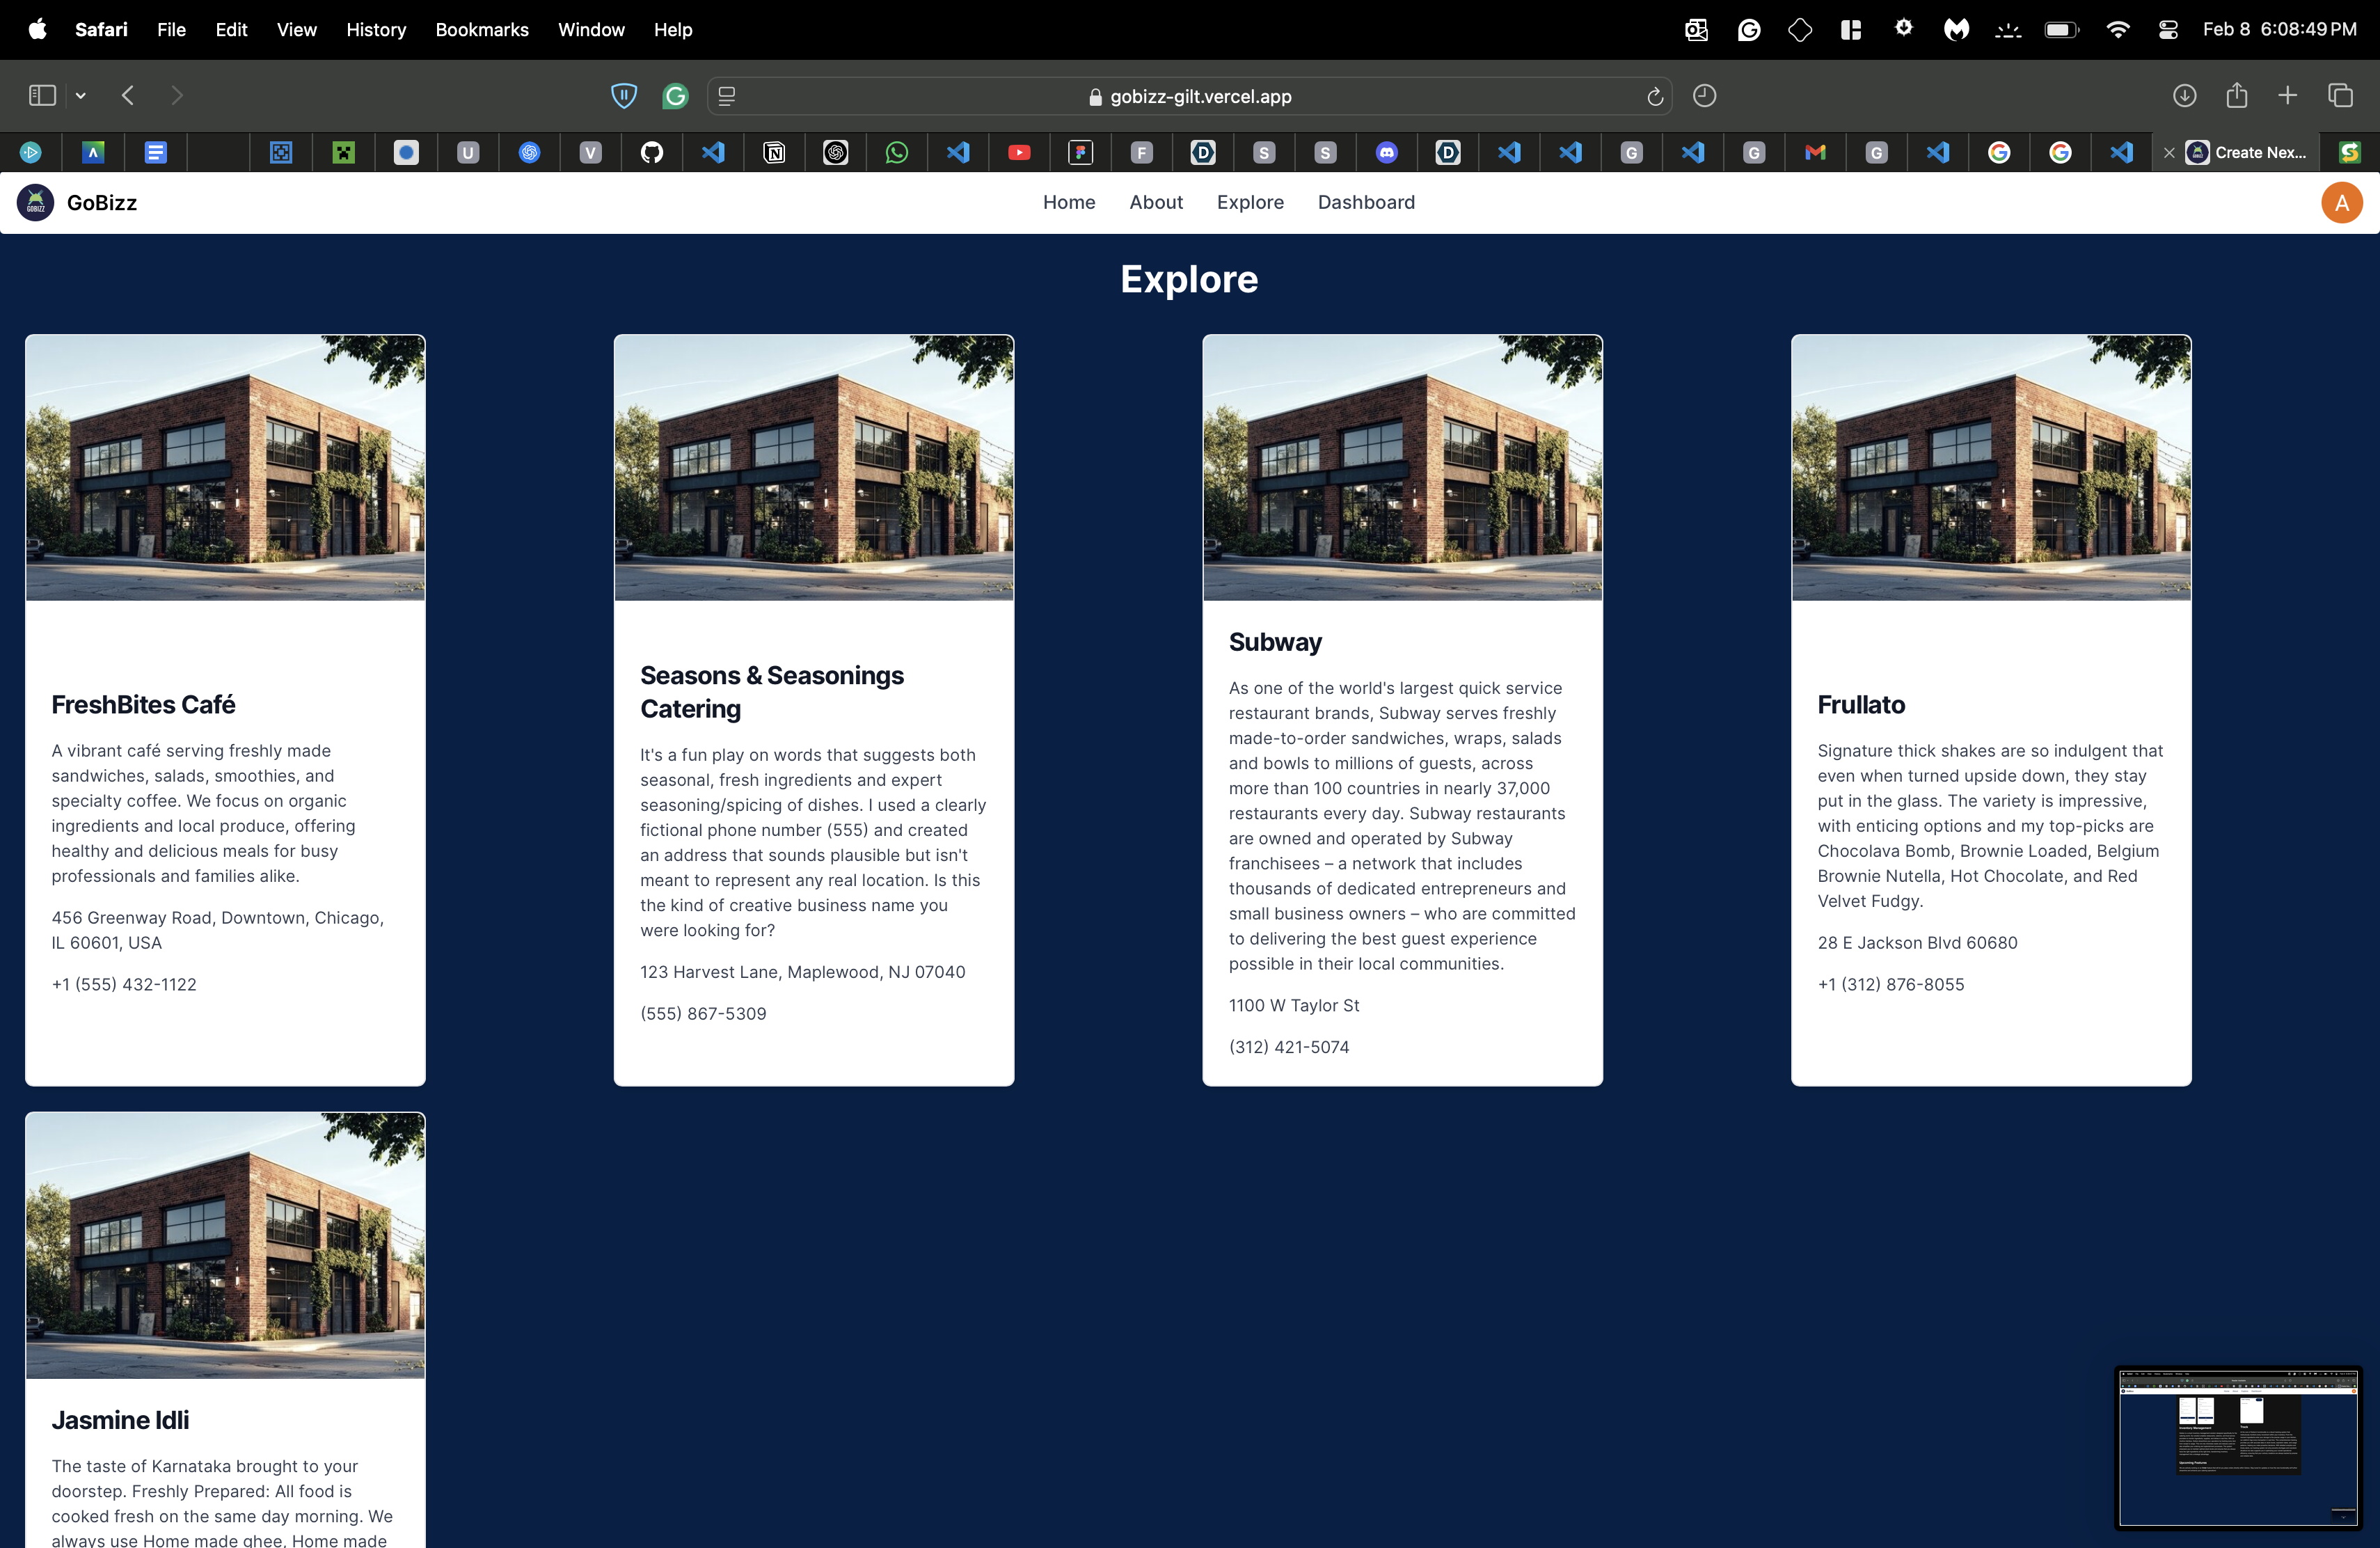2380x1548 pixels.
Task: Open the orange user avatar
Action: click(2340, 203)
